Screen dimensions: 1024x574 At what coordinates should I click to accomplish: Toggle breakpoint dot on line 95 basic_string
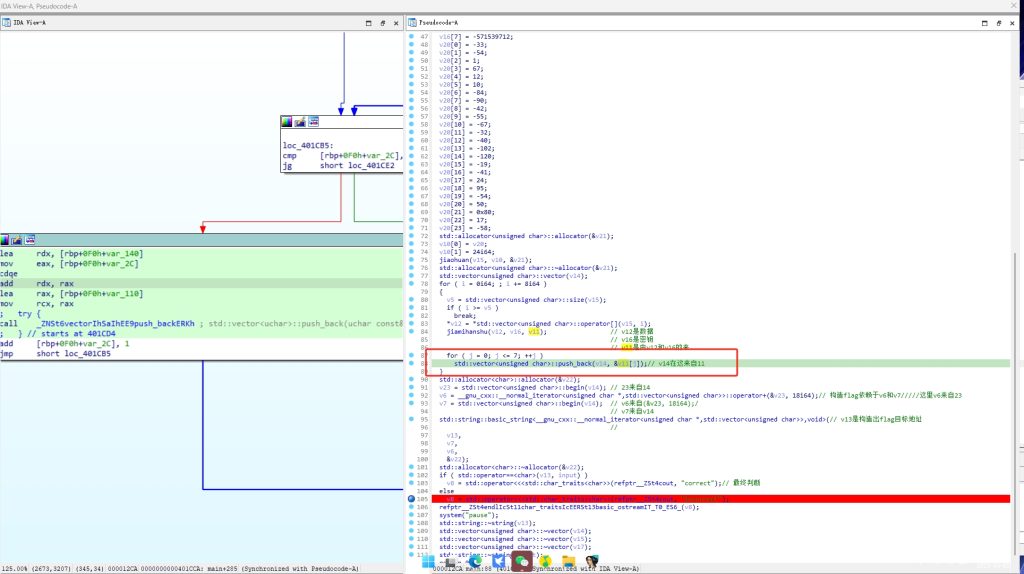pyautogui.click(x=411, y=419)
